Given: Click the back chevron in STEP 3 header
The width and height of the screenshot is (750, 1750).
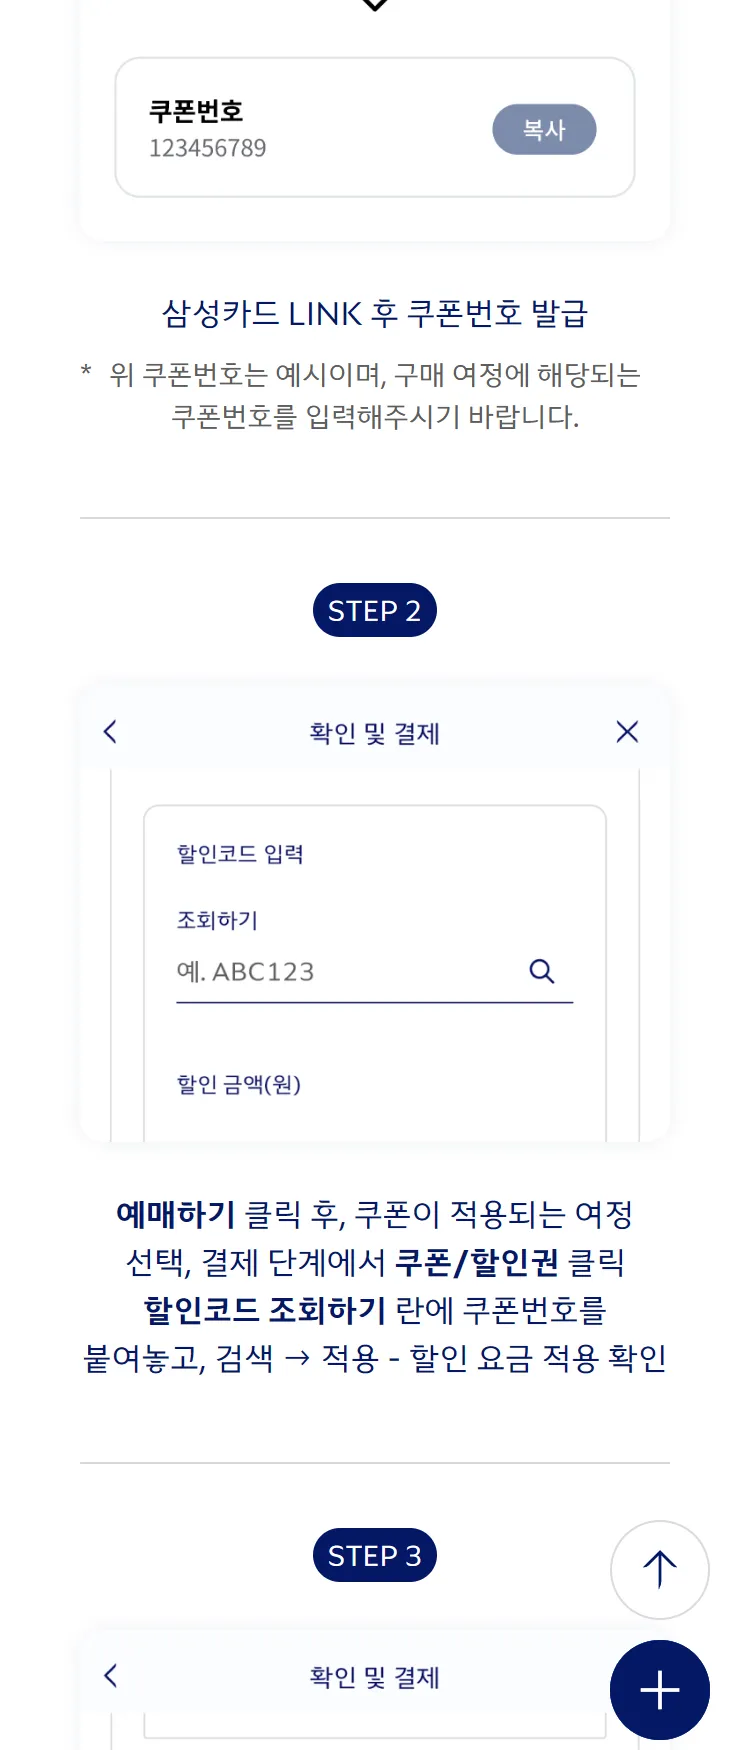Looking at the screenshot, I should click(110, 1676).
